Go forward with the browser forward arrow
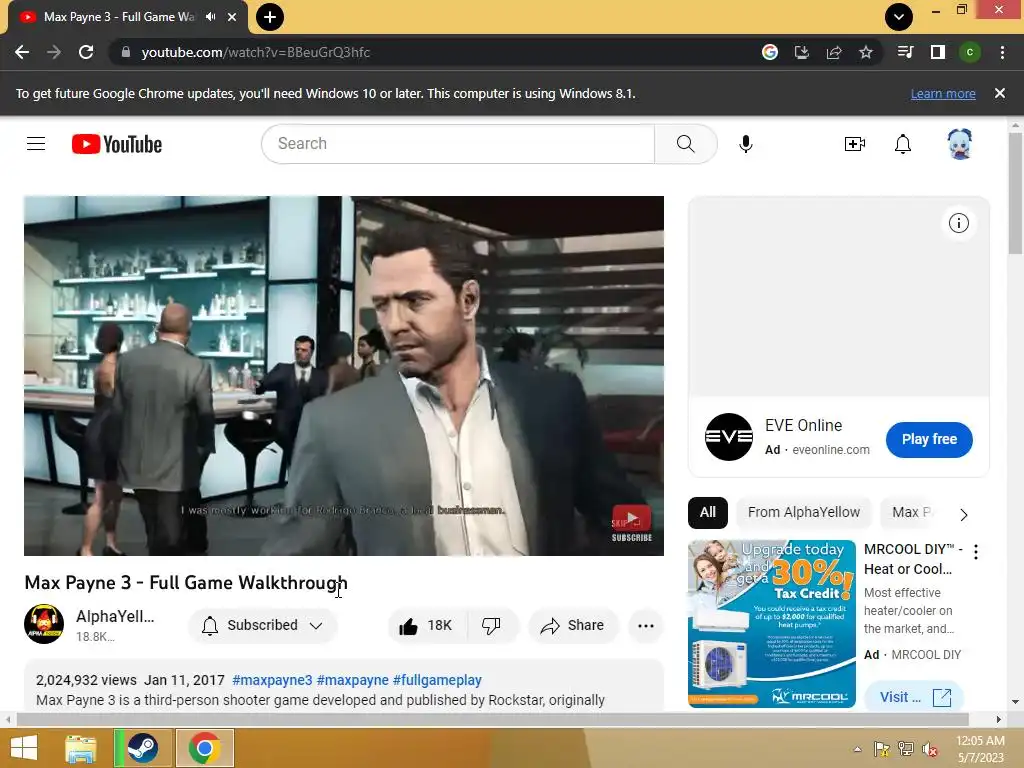Viewport: 1024px width, 768px height. 54,52
